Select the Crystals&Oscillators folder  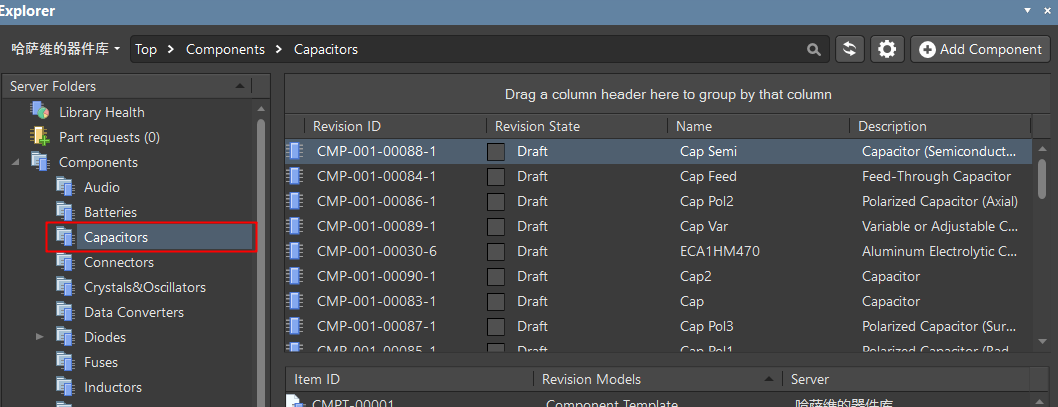click(145, 287)
